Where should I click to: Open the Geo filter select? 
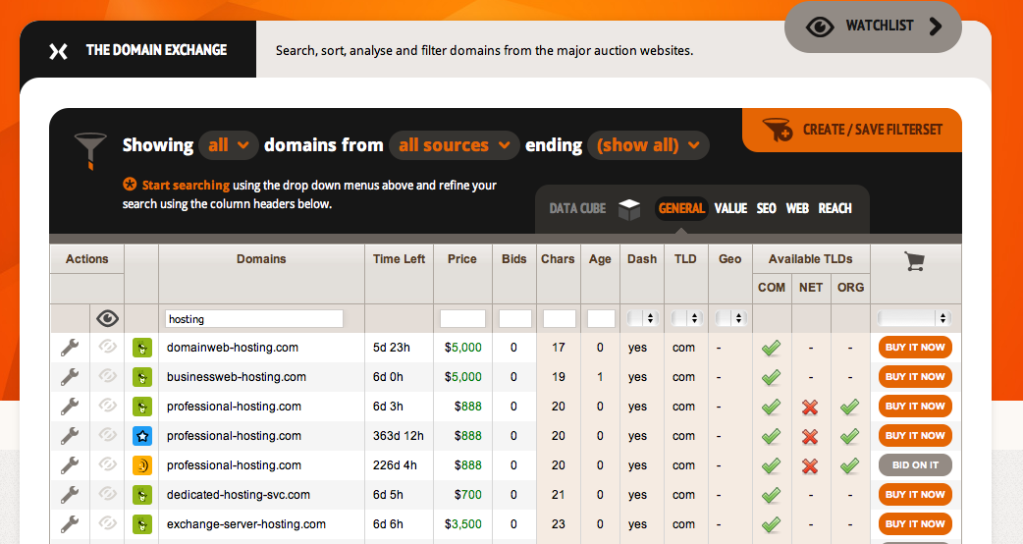coord(730,318)
